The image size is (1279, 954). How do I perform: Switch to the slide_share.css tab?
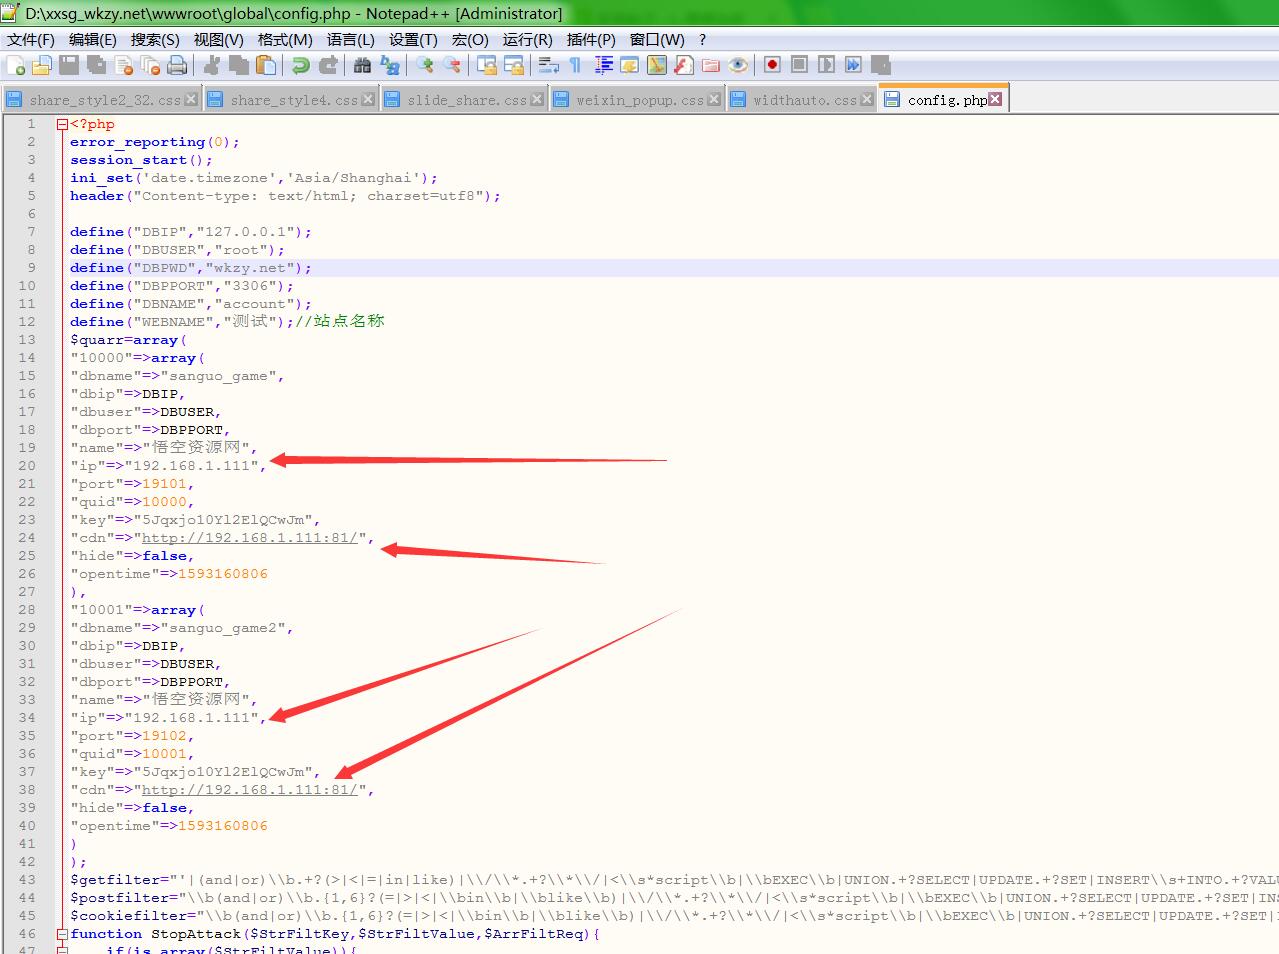[x=466, y=100]
